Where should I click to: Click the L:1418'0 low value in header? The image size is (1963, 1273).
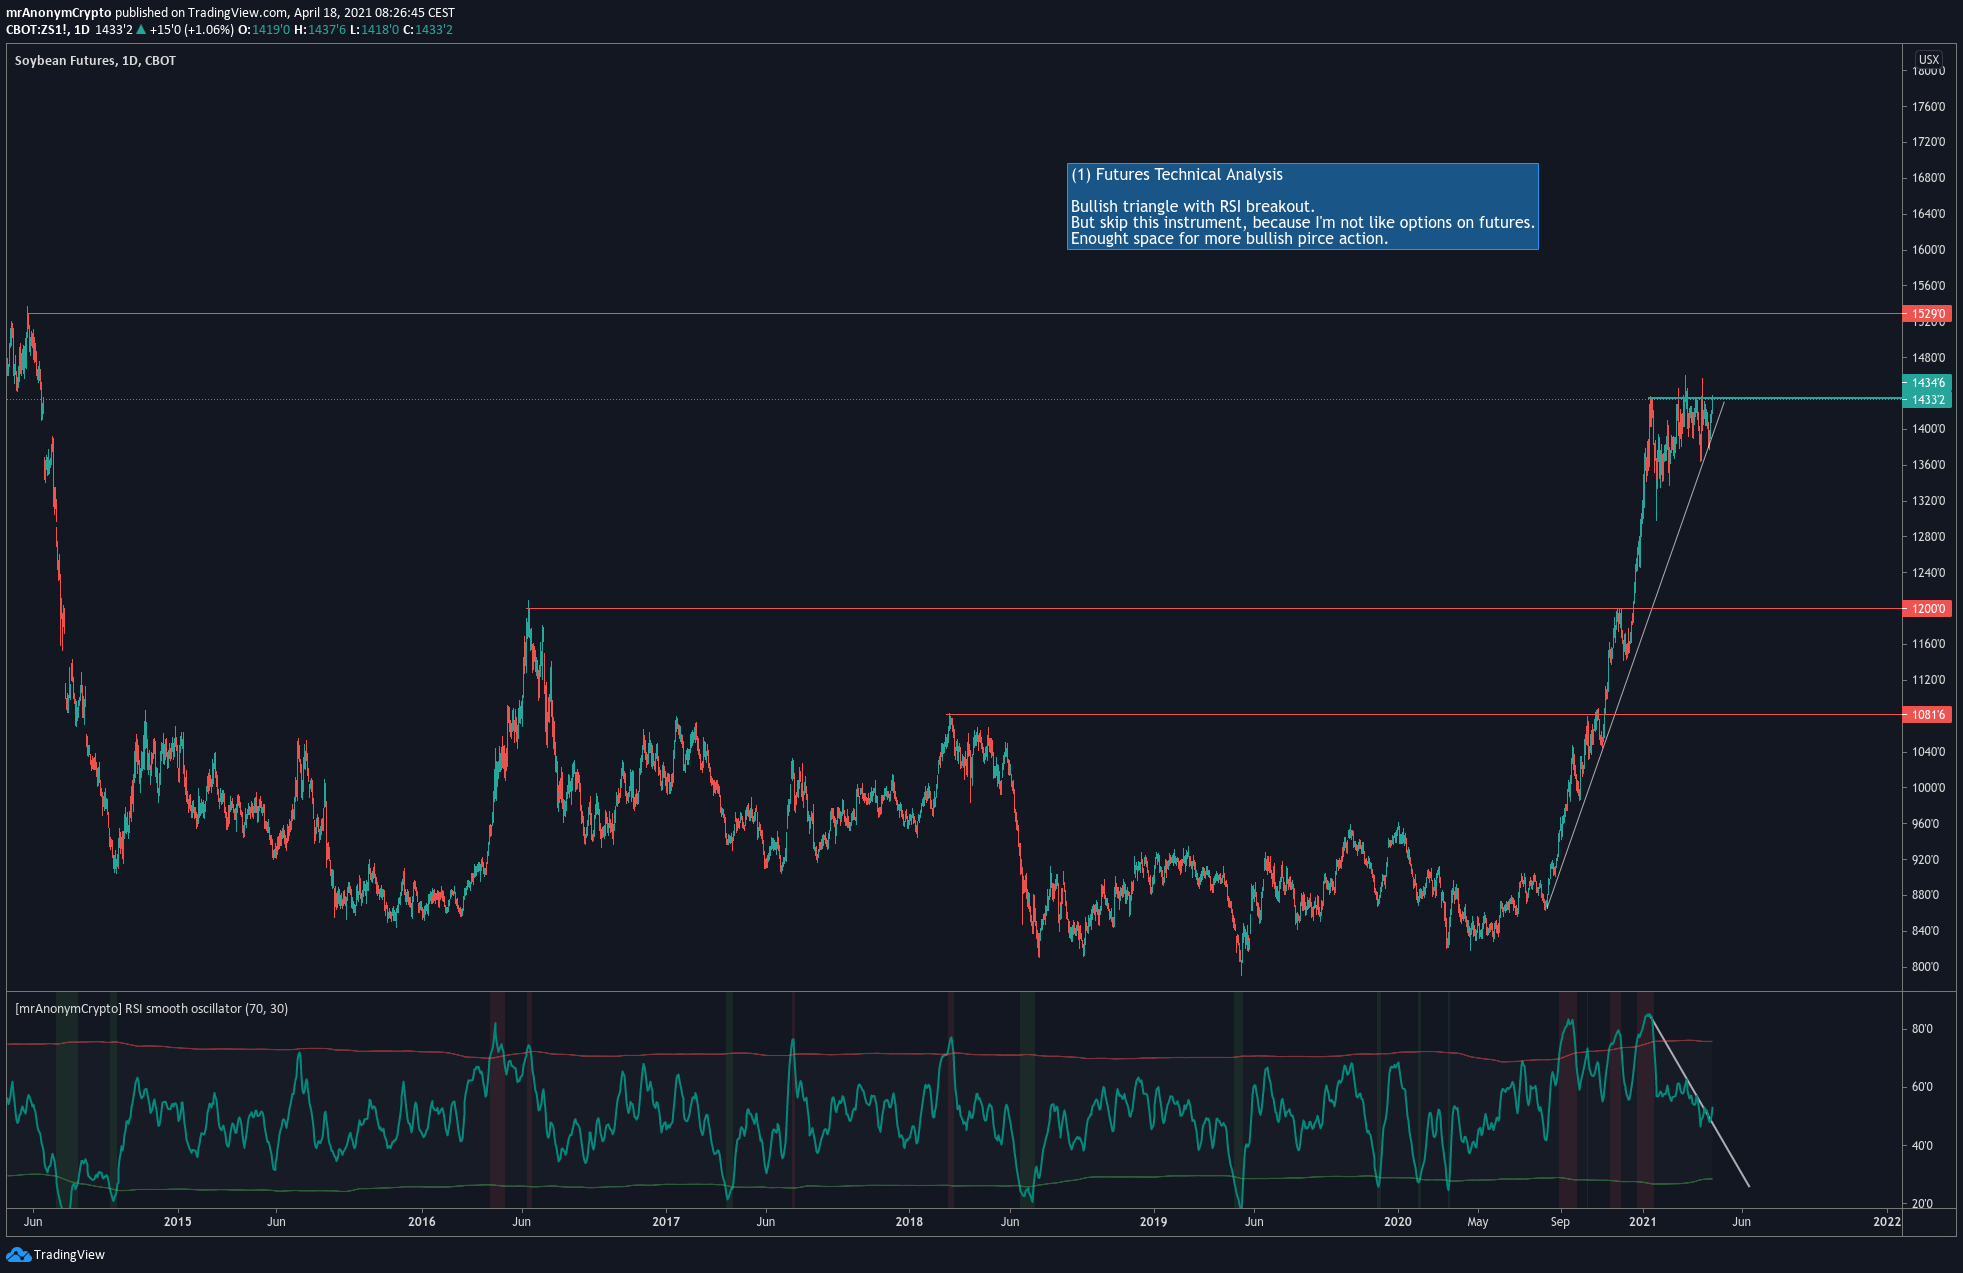(x=375, y=30)
